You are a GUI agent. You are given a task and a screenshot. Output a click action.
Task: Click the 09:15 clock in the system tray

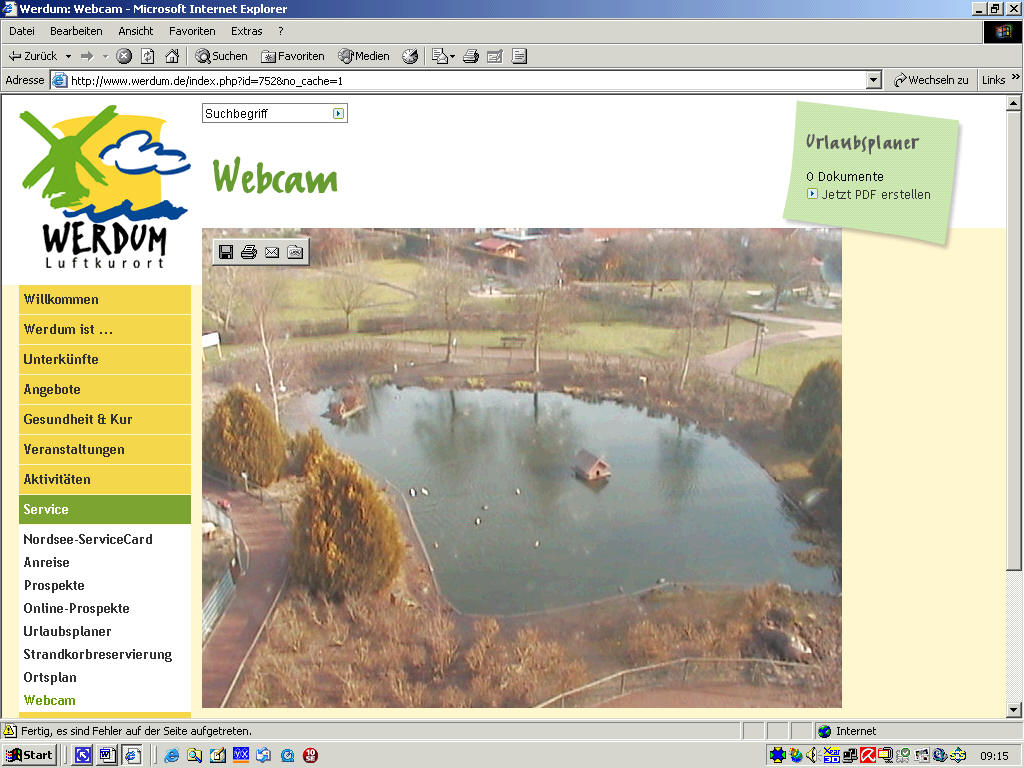(x=994, y=756)
